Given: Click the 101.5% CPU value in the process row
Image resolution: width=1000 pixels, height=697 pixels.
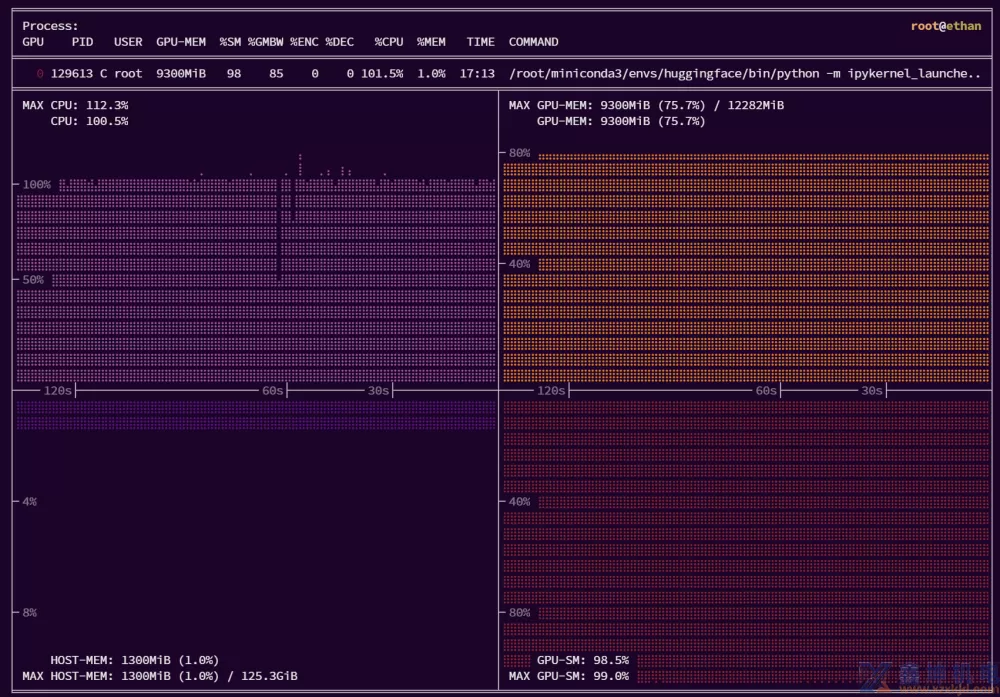Looking at the screenshot, I should 382,74.
